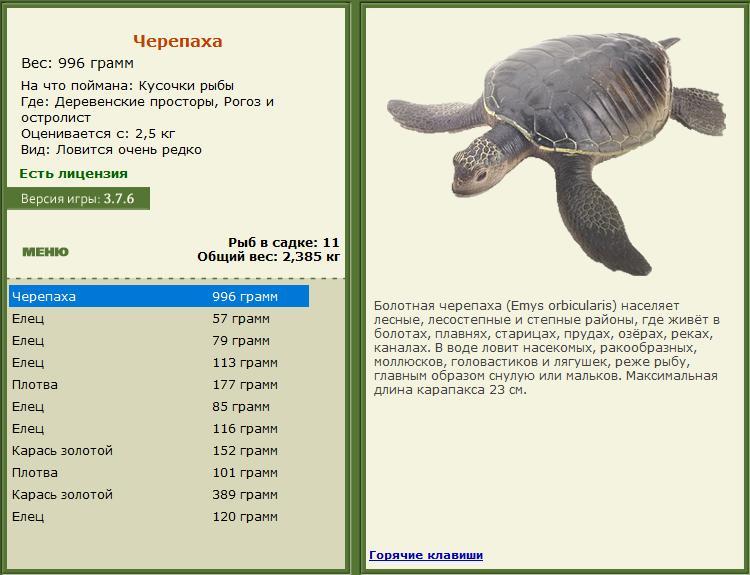Open the МЕНЮ button
Screen dimensions: 750x575
point(45,252)
